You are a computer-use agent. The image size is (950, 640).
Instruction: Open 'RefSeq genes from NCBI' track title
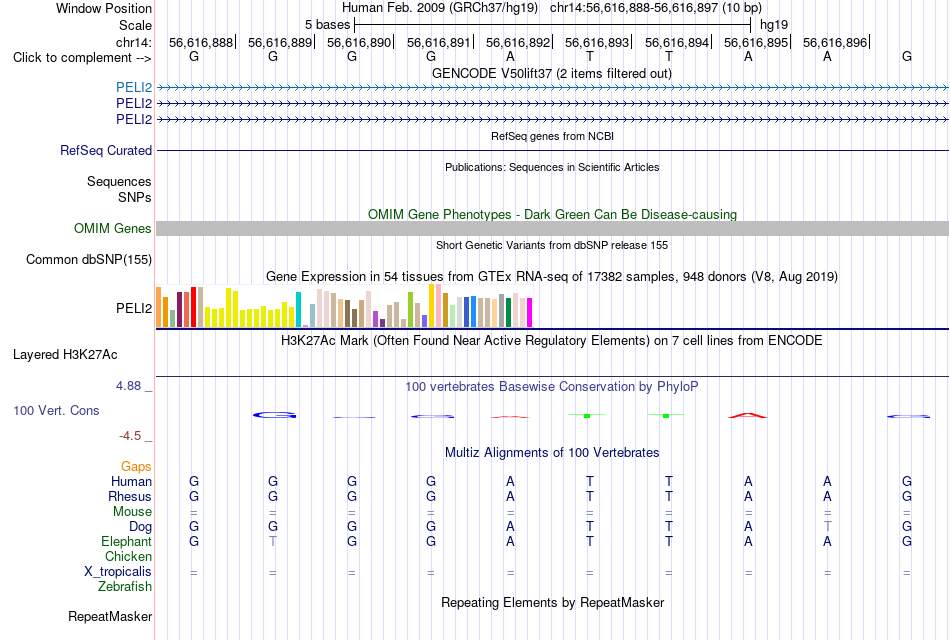pos(552,136)
